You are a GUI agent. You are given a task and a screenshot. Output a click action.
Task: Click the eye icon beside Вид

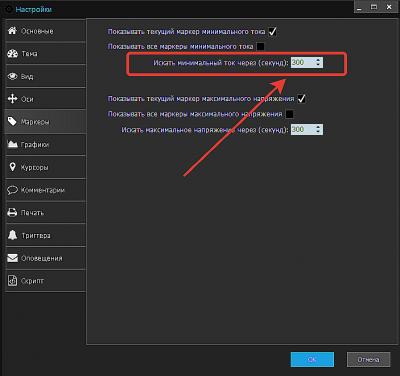[12, 76]
